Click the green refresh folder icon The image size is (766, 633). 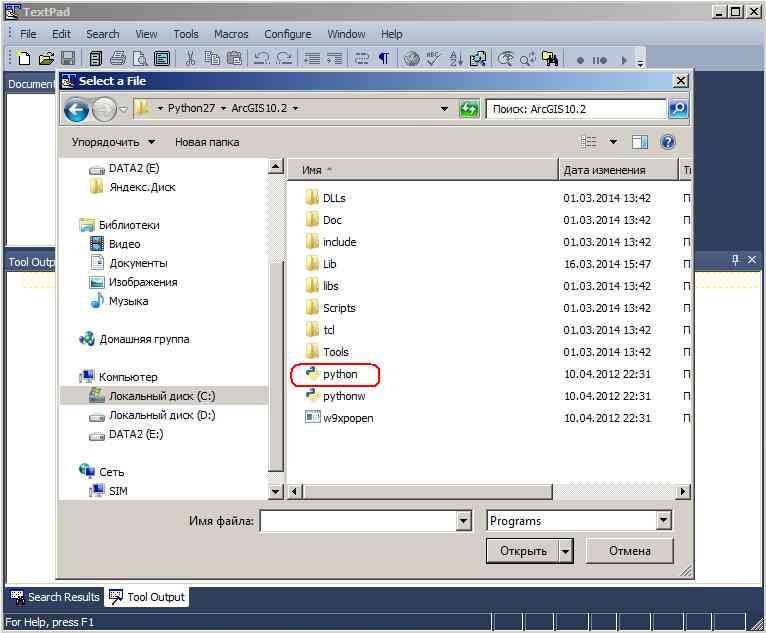coord(468,109)
